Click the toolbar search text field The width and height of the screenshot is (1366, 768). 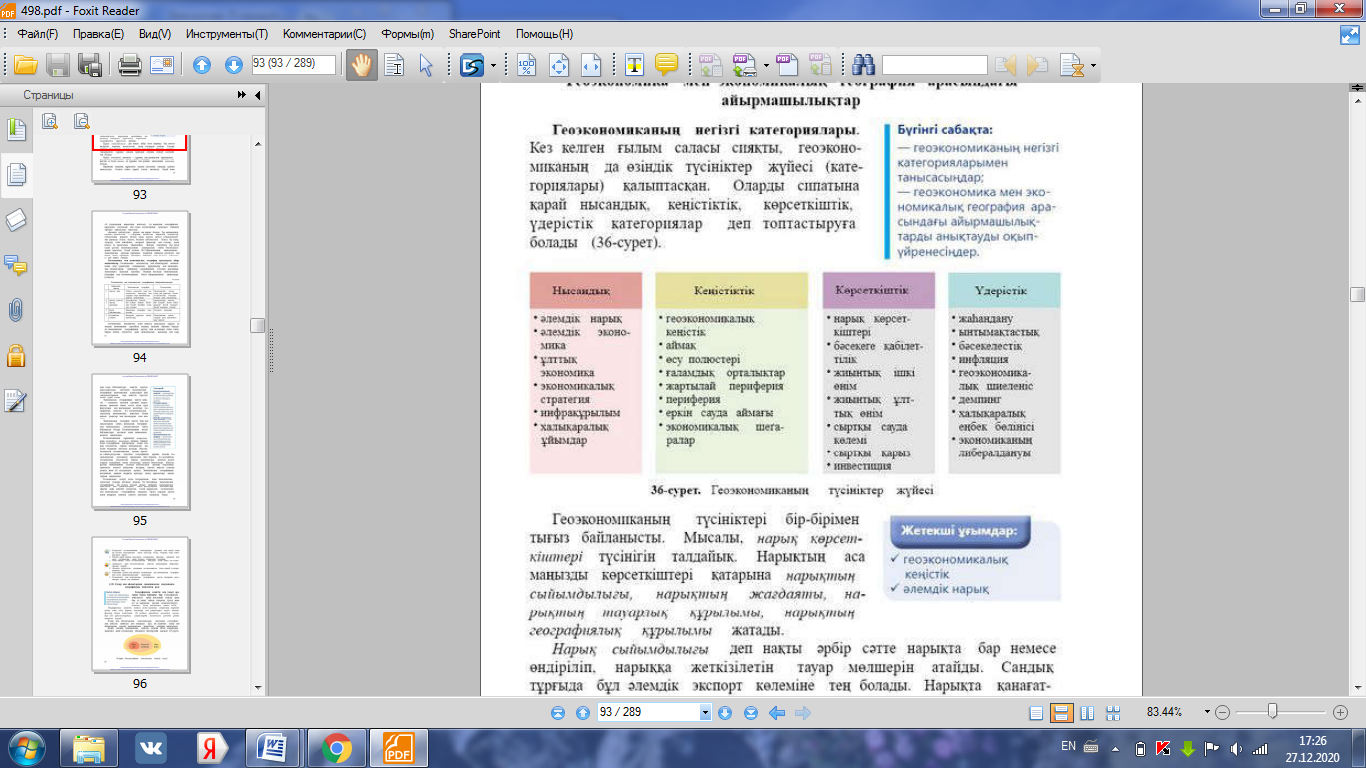(x=935, y=65)
